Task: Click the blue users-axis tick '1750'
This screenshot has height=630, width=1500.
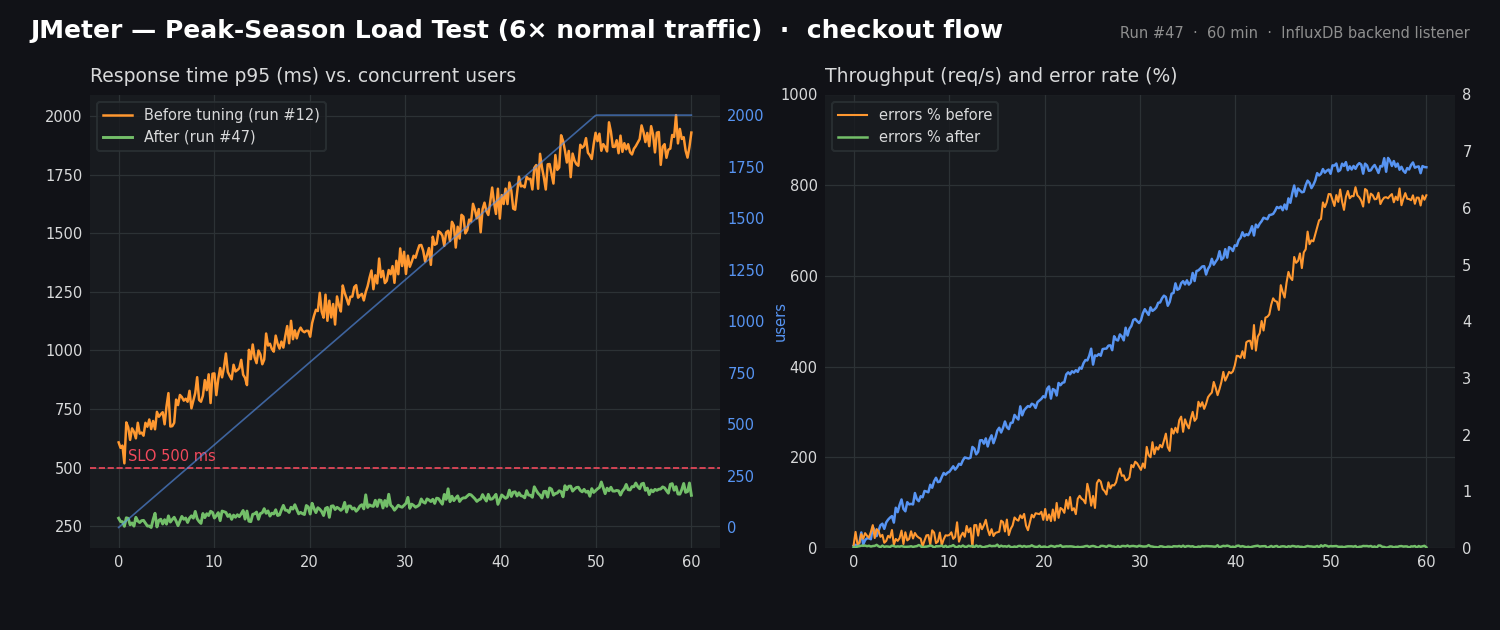Action: pos(745,167)
